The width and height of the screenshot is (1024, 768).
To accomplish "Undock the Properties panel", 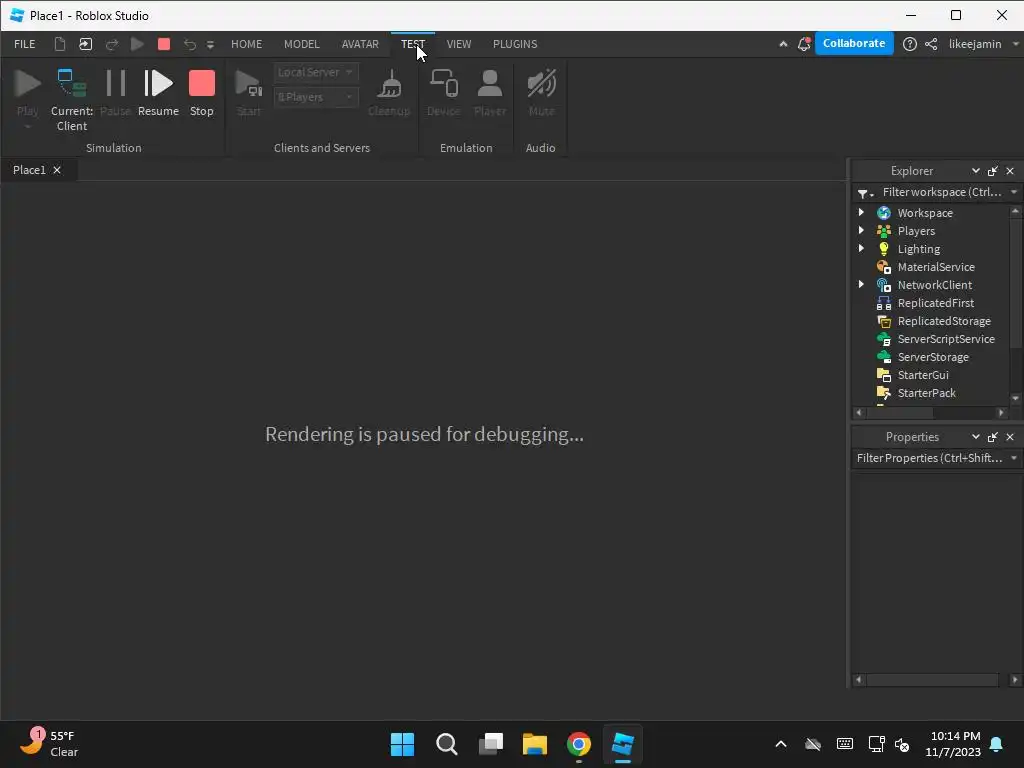I will click(993, 437).
